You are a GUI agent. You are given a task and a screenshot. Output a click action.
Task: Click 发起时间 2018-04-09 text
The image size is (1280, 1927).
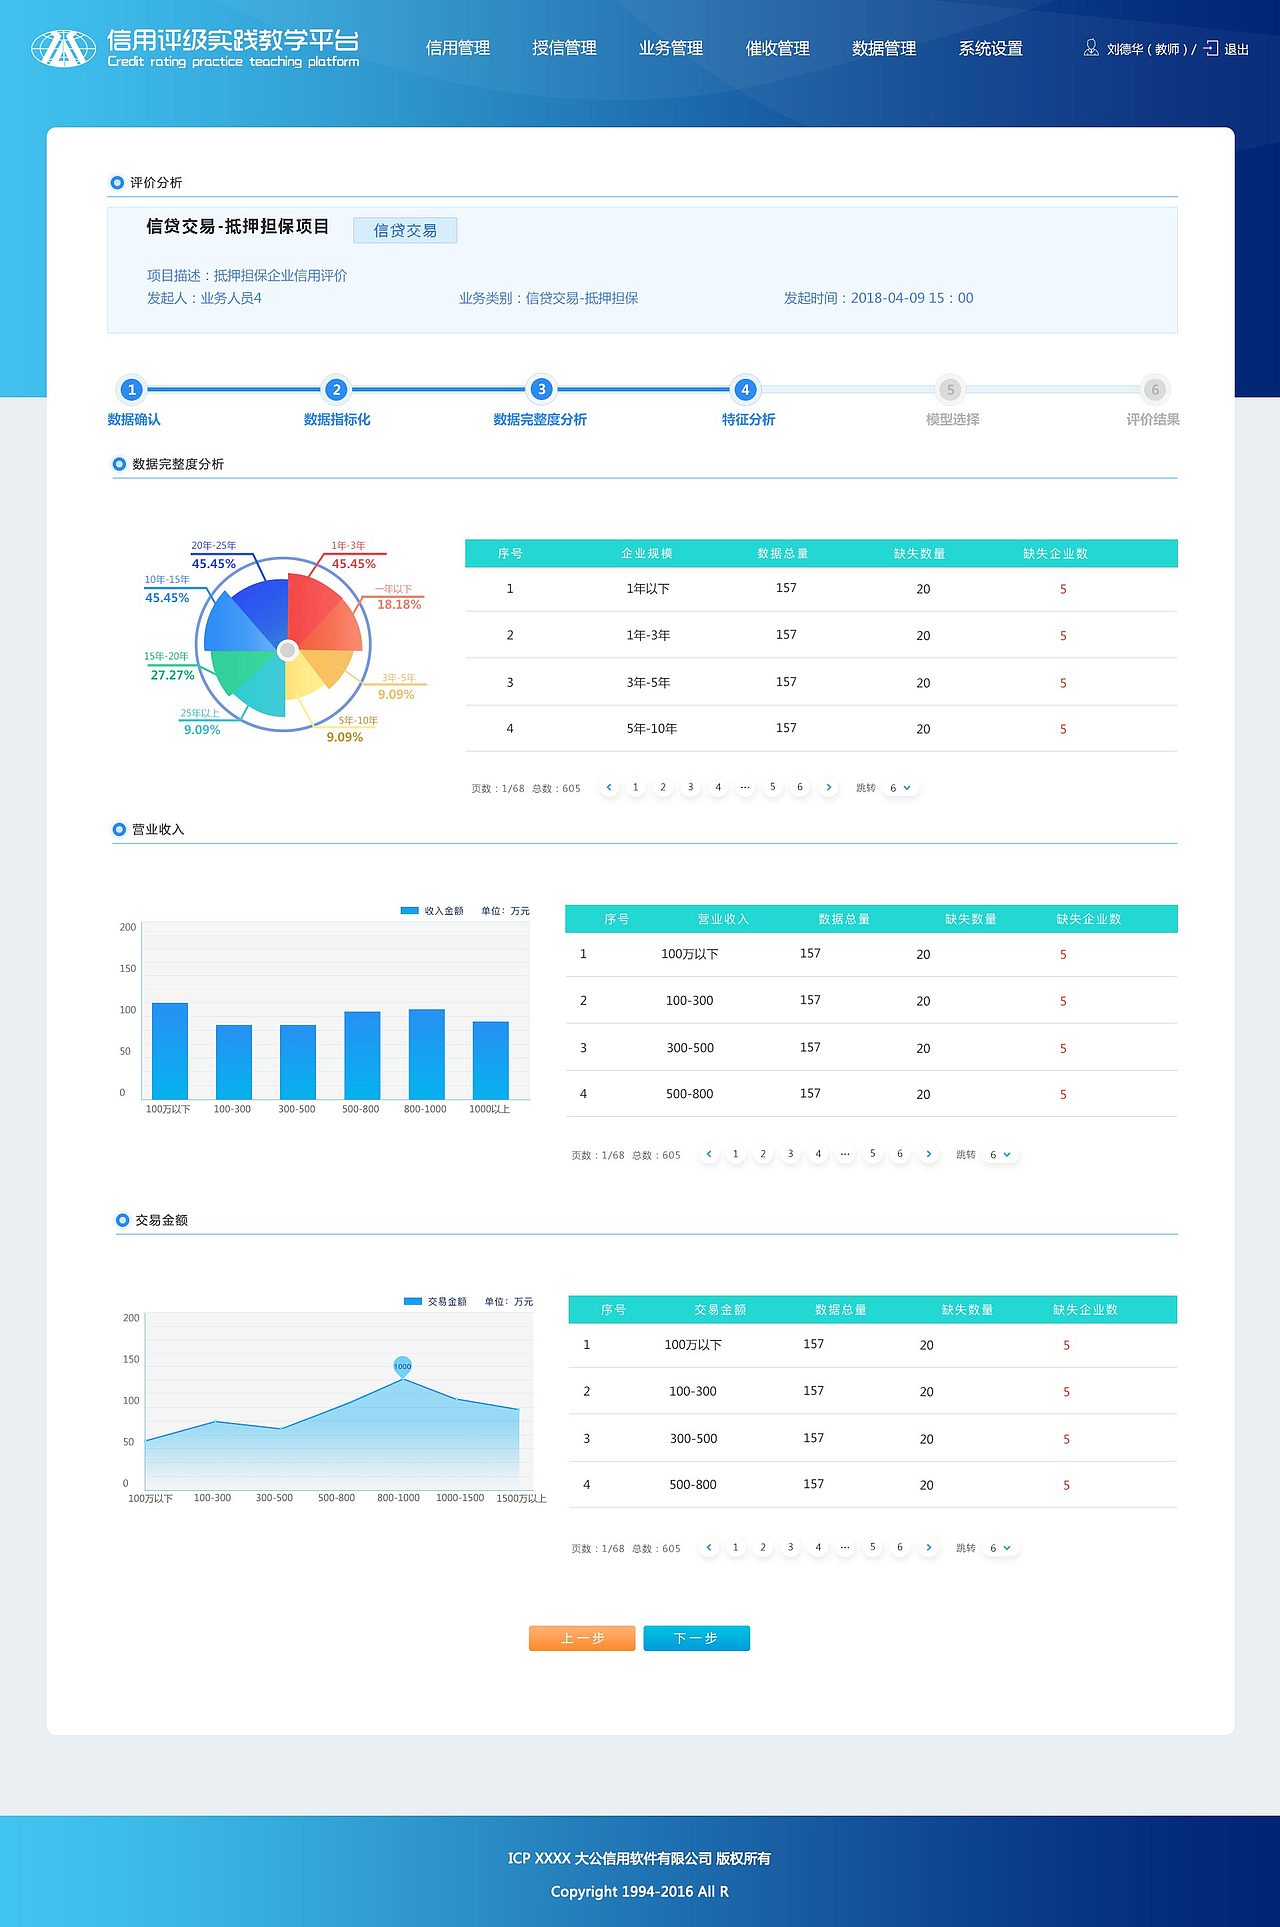coord(878,298)
